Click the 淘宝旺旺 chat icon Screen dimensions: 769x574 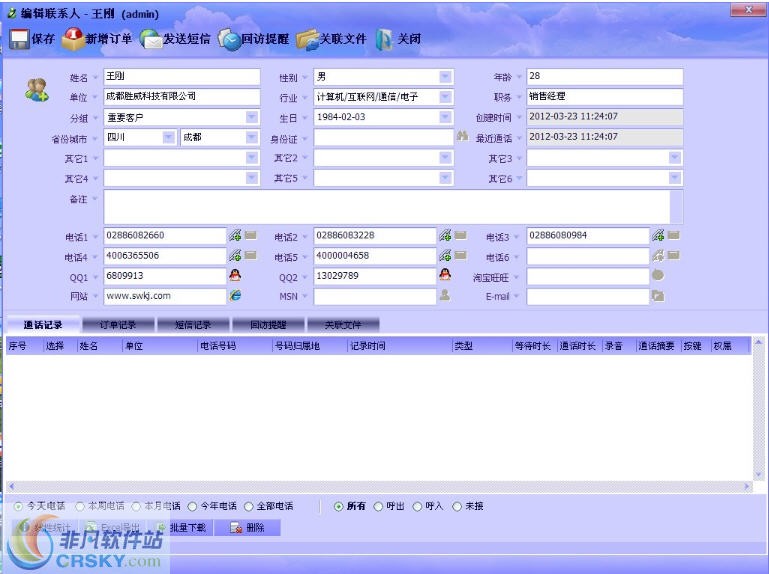(658, 275)
